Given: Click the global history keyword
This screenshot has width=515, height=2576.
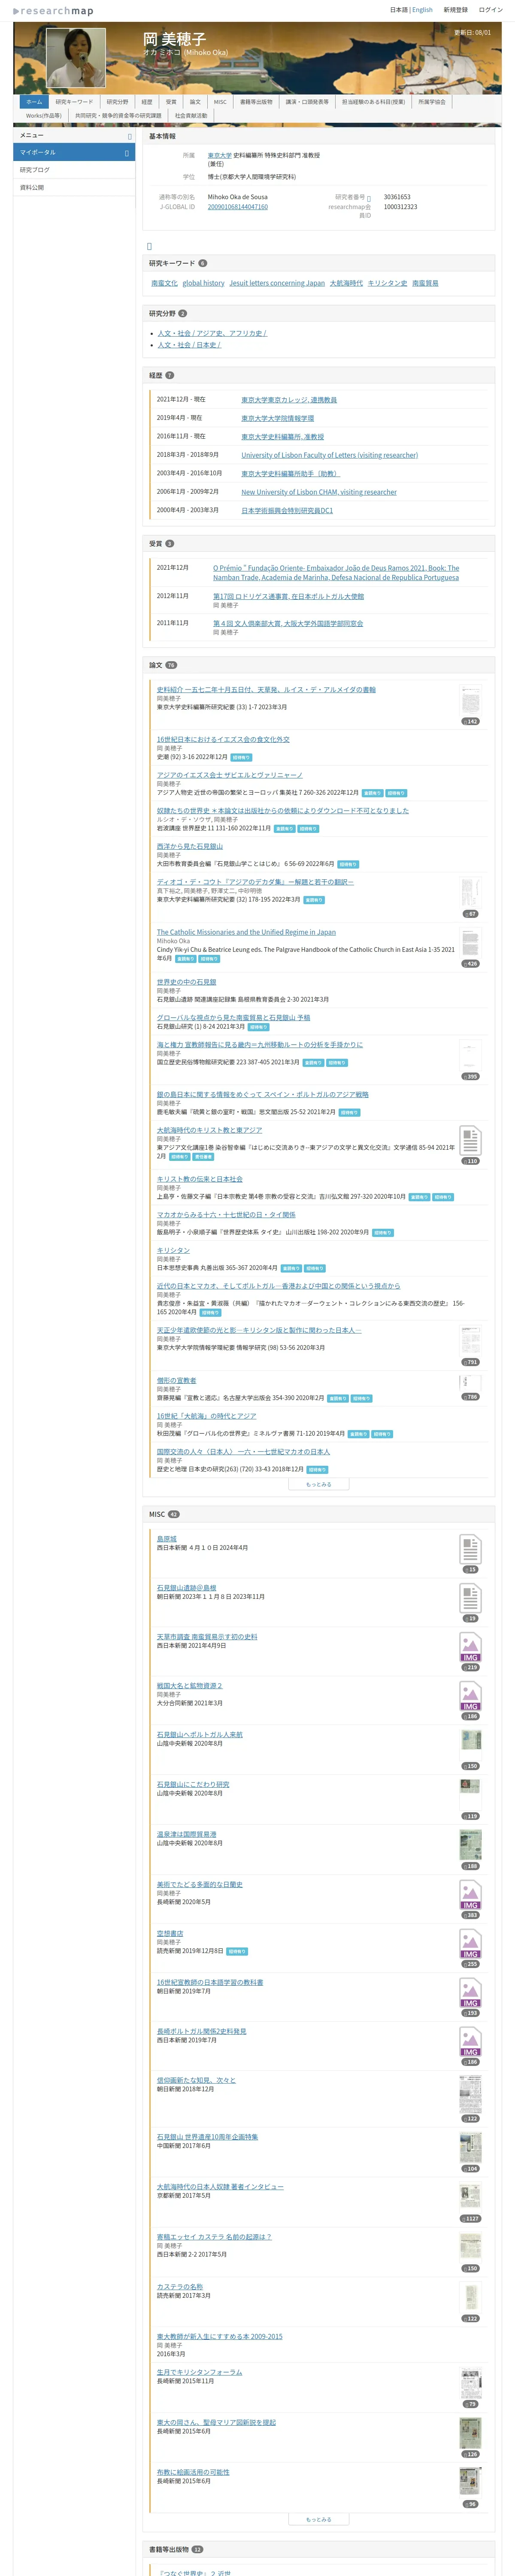Looking at the screenshot, I should point(203,283).
